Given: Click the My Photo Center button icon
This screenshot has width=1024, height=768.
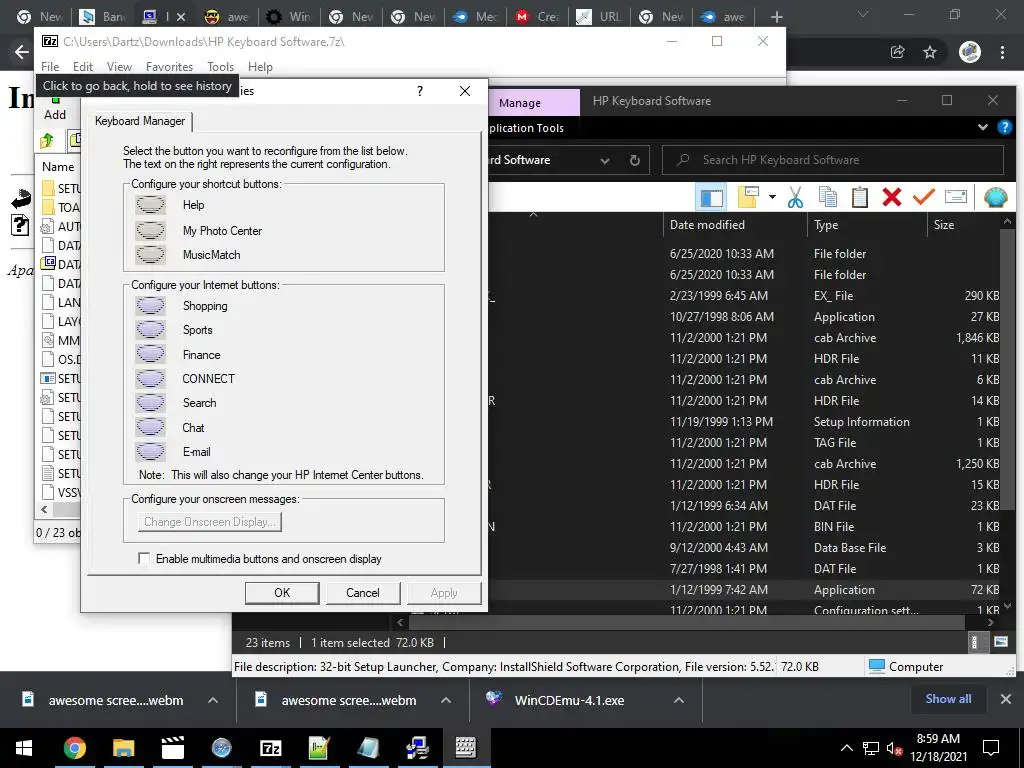Looking at the screenshot, I should click(x=150, y=231).
